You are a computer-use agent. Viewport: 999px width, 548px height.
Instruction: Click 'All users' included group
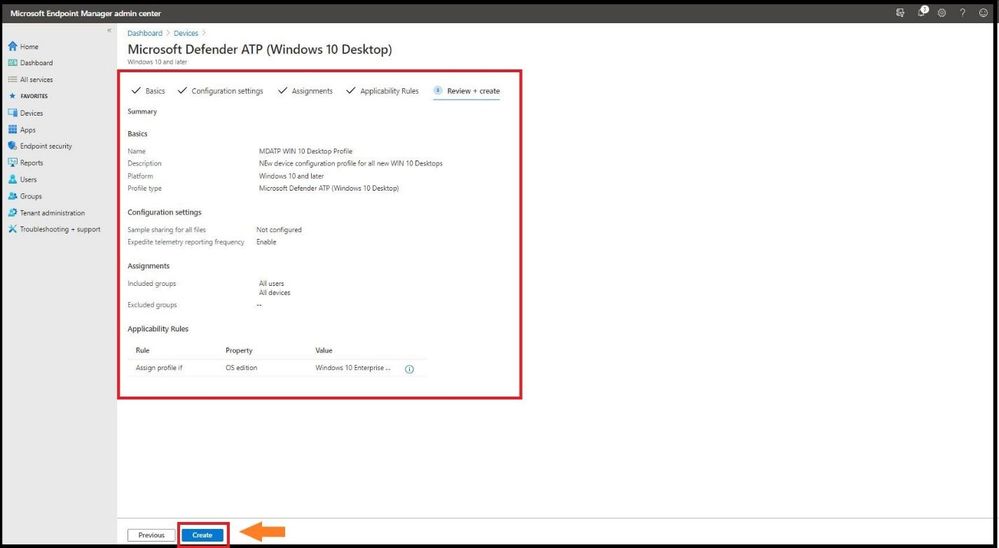pos(271,284)
